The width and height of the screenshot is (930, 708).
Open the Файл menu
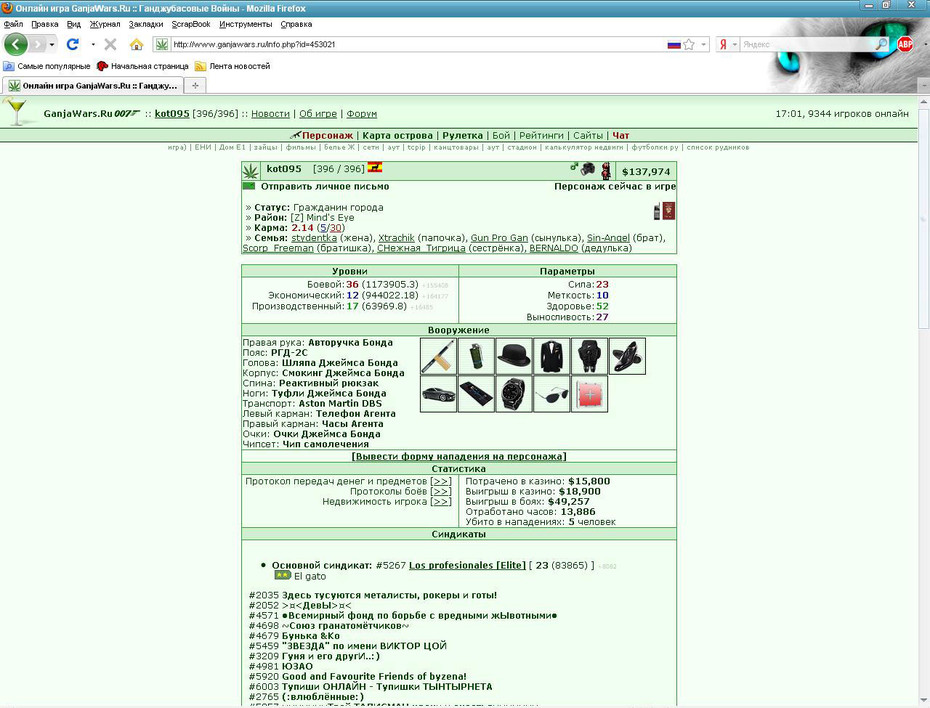13,24
